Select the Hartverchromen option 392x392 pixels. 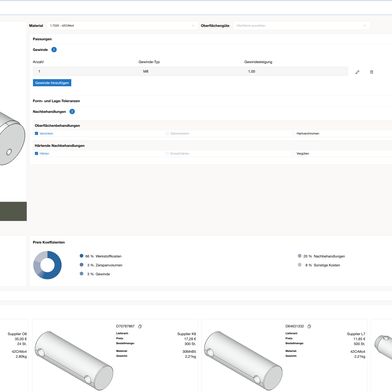pos(308,133)
